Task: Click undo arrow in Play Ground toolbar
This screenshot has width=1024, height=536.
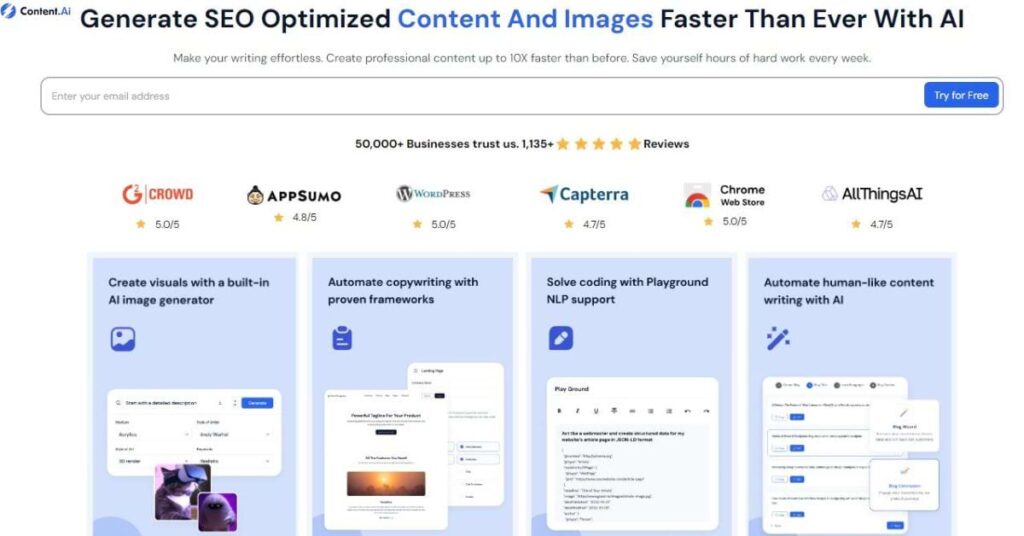Action: (687, 411)
